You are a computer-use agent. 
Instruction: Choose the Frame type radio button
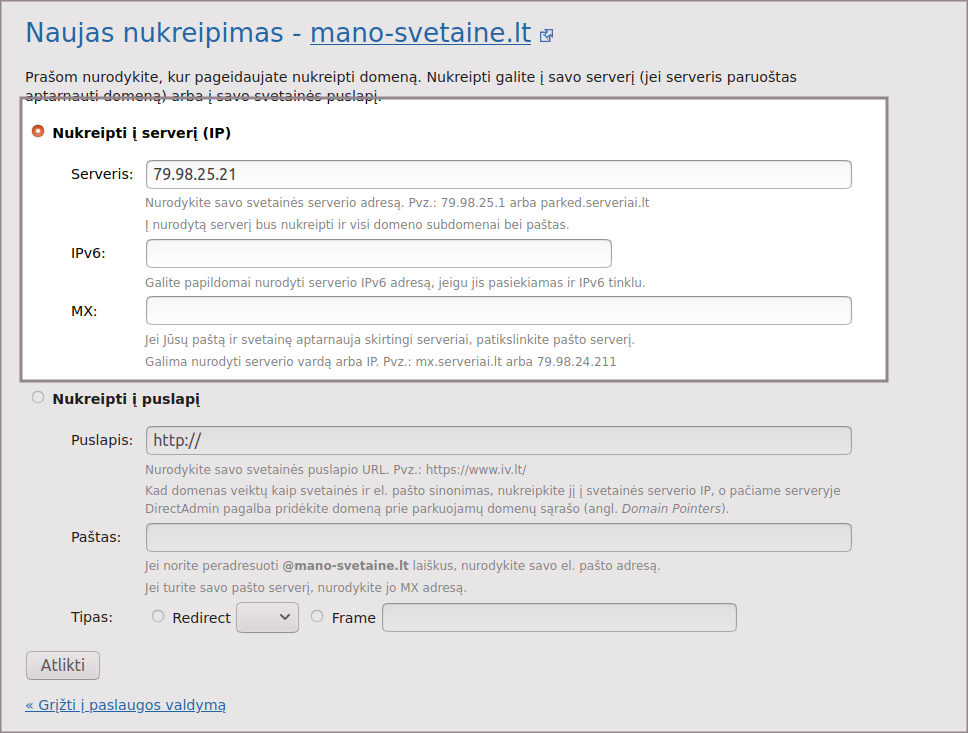317,617
